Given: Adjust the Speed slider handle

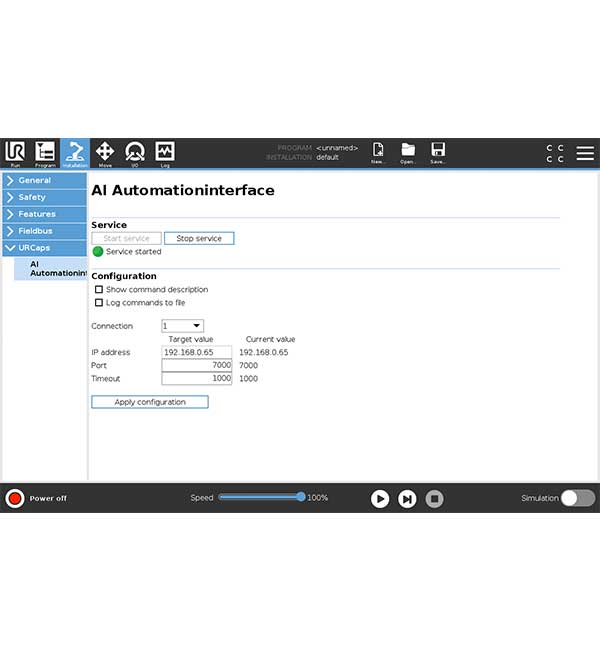Looking at the screenshot, I should point(301,497).
